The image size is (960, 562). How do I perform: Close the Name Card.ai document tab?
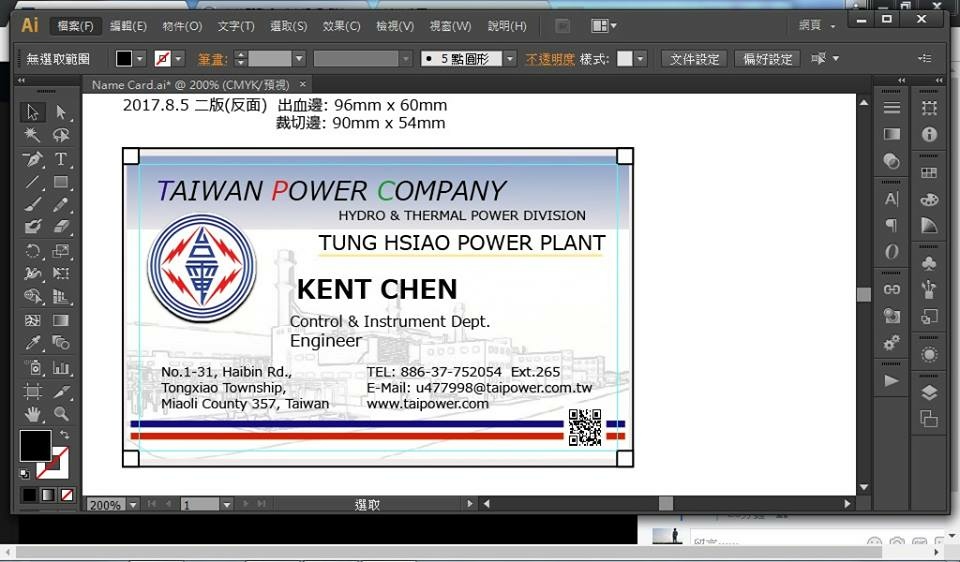click(302, 84)
